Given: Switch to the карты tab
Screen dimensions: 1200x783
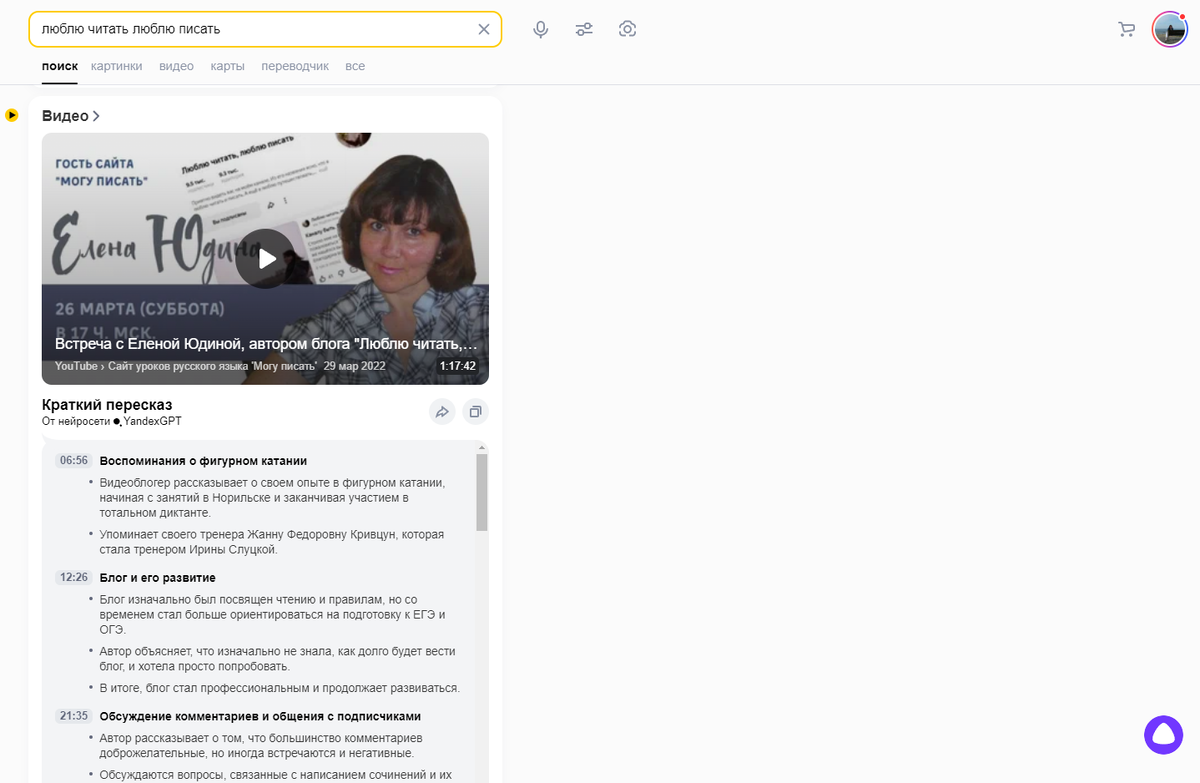Looking at the screenshot, I should [227, 66].
